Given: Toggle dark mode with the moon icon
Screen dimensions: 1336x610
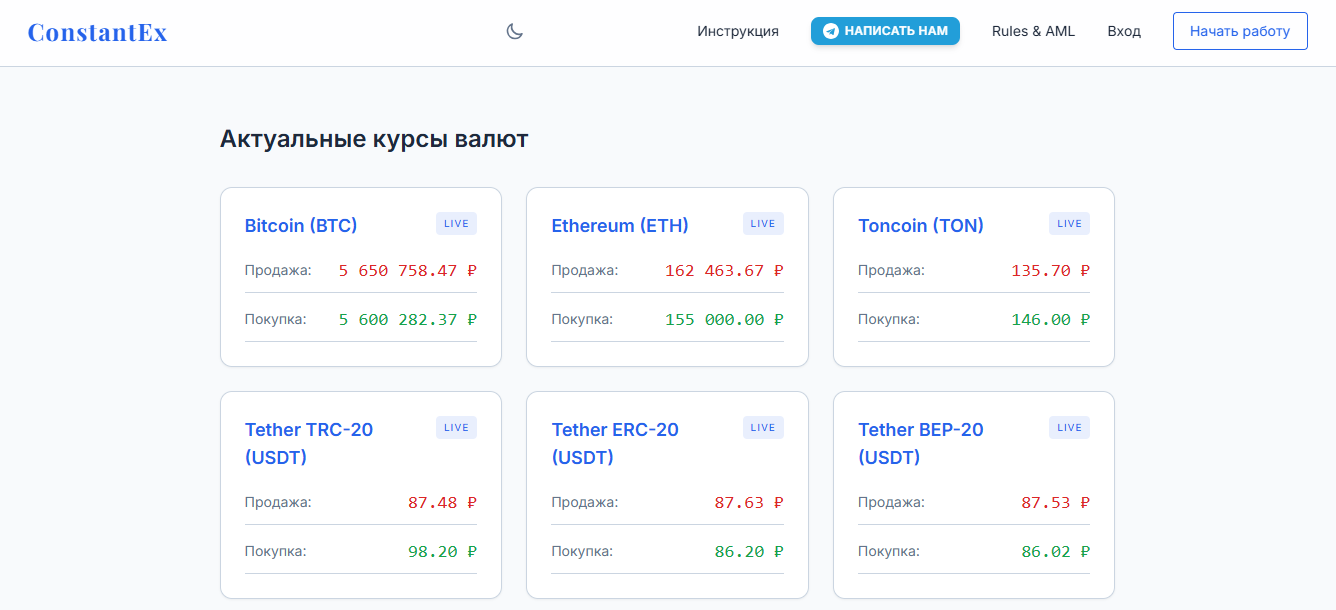Looking at the screenshot, I should (x=515, y=31).
